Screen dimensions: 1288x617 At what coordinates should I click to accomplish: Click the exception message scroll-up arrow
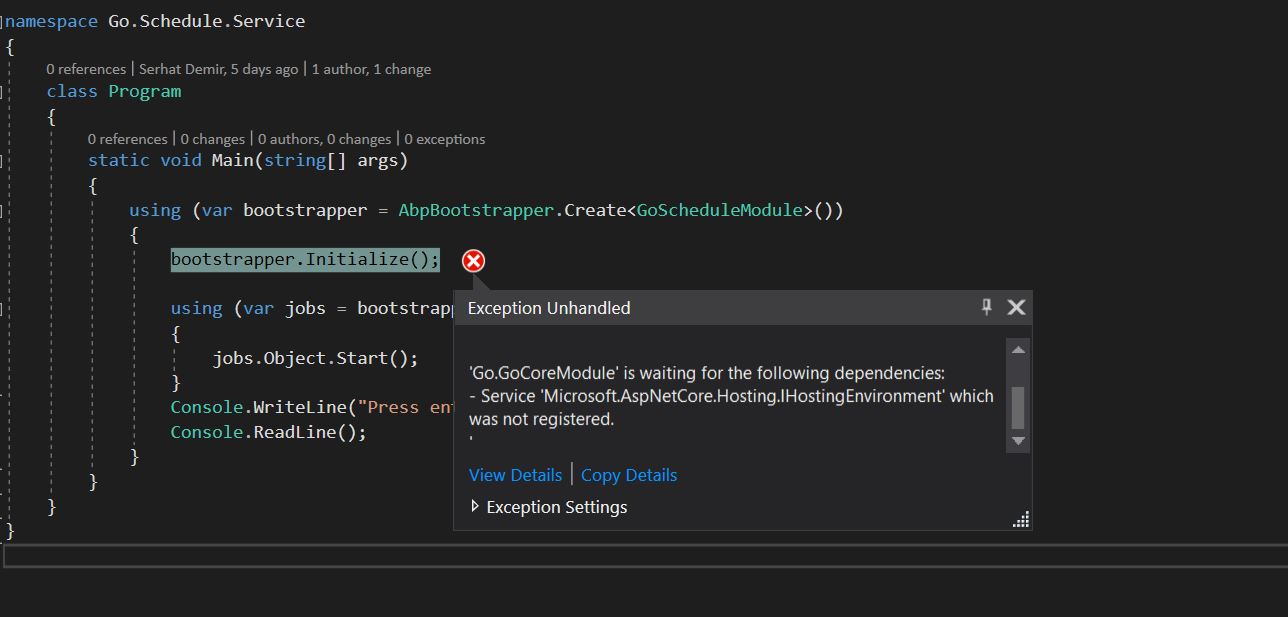coord(1018,350)
